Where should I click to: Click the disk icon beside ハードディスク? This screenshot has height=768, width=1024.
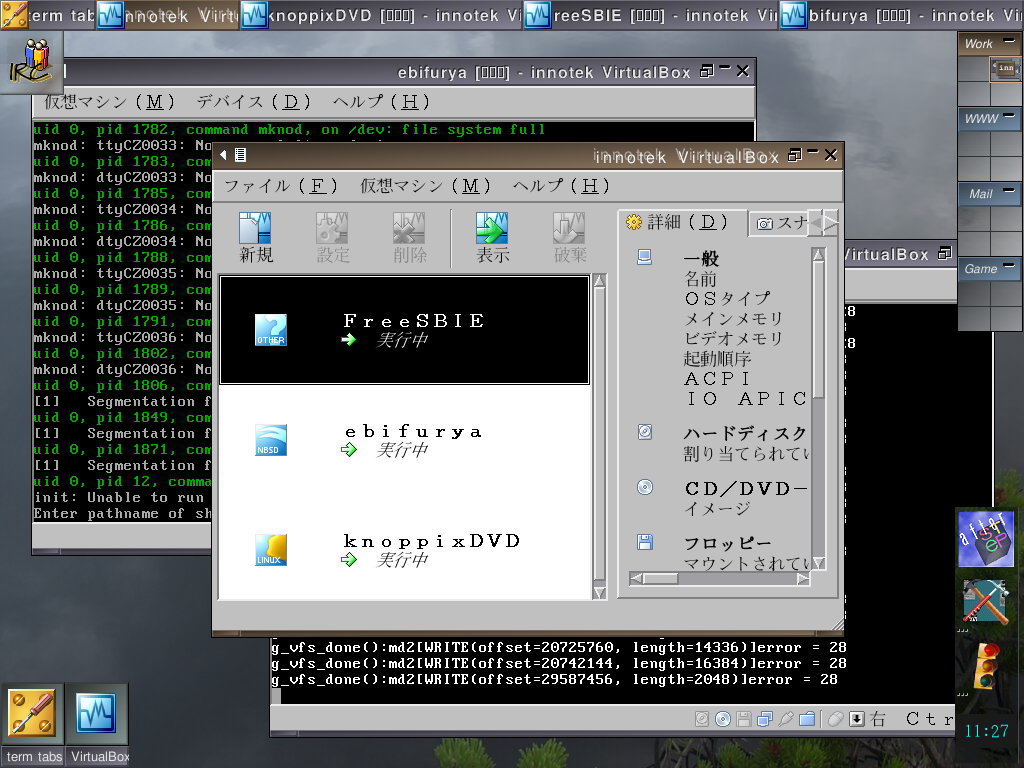tap(645, 432)
